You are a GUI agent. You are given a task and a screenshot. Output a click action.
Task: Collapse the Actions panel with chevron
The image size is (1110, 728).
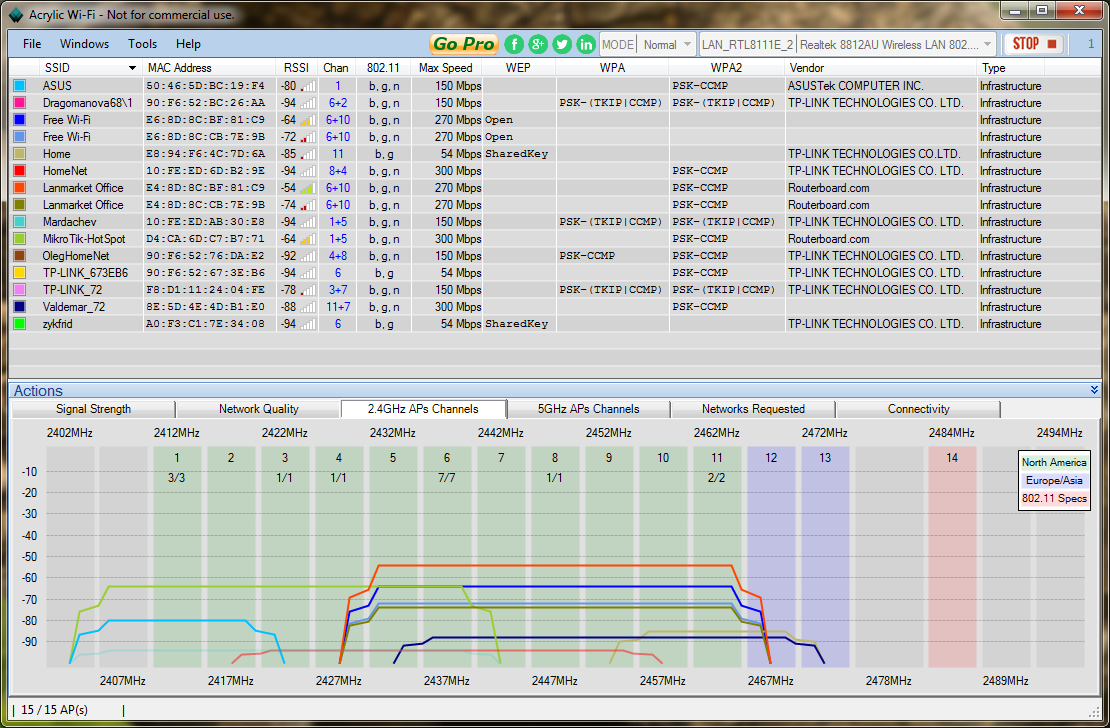pos(1094,390)
